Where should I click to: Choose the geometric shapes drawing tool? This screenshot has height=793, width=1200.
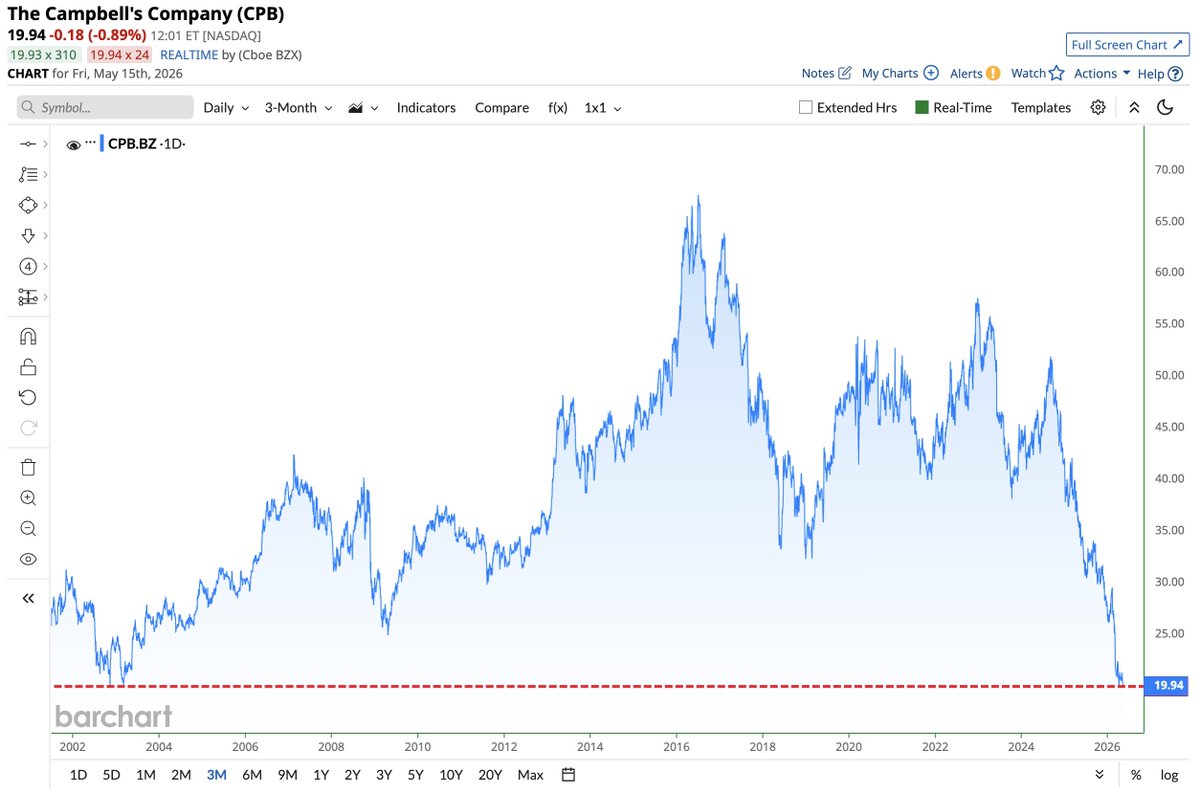click(x=28, y=205)
